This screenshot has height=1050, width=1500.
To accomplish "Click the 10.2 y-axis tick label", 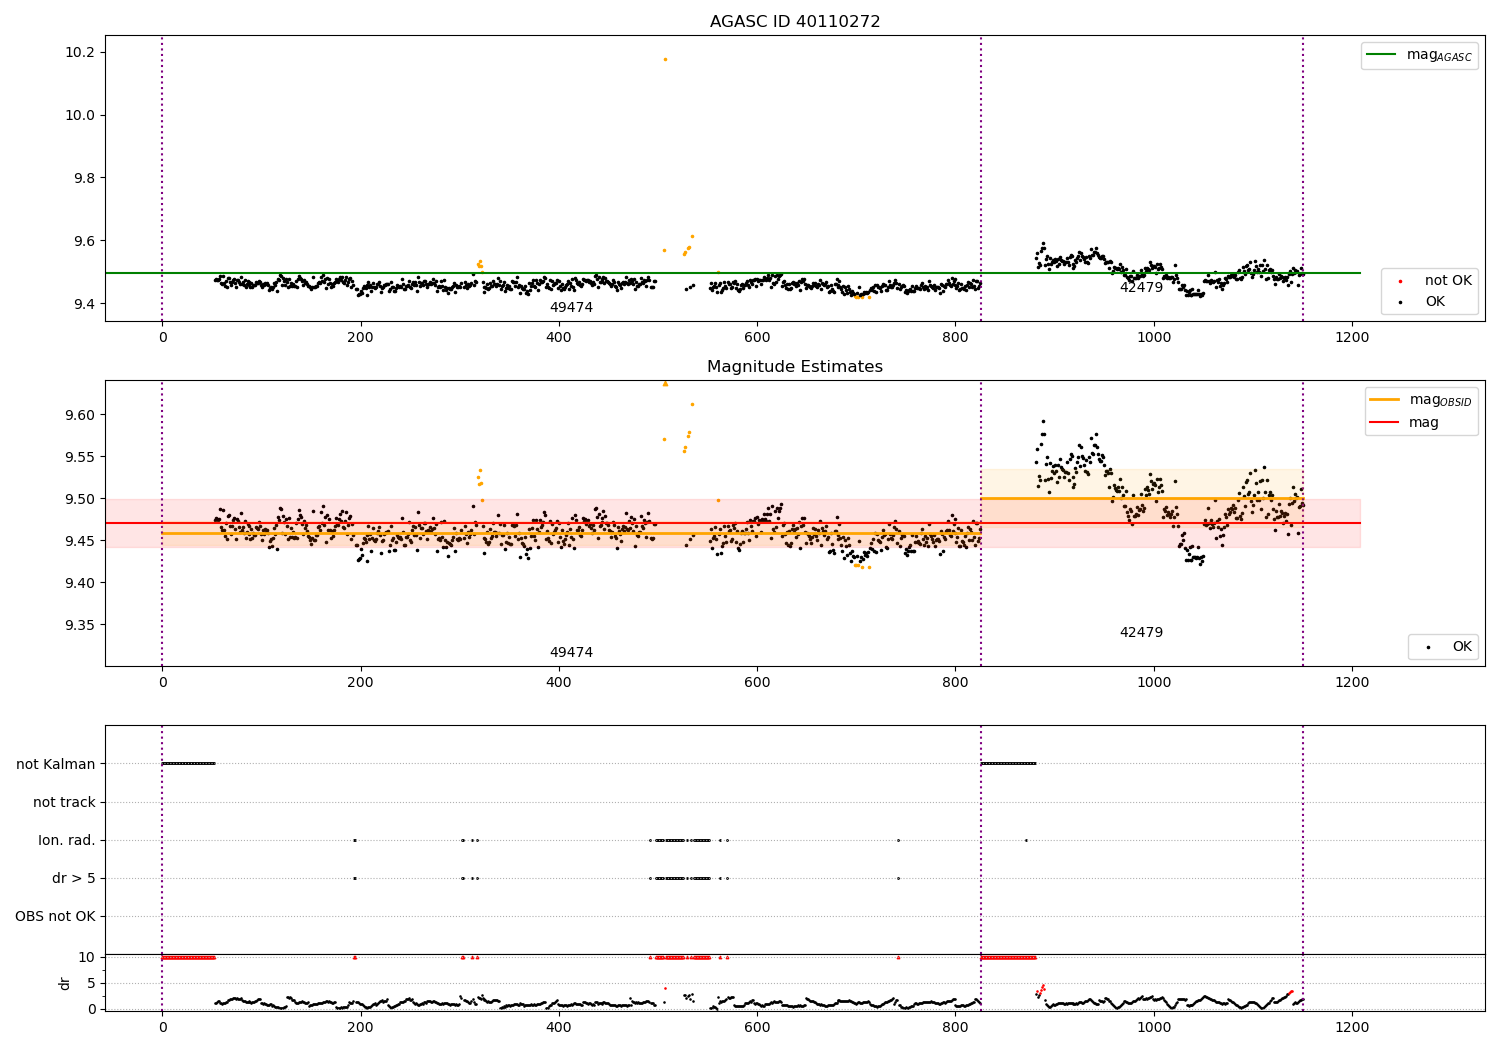I will (x=79, y=53).
